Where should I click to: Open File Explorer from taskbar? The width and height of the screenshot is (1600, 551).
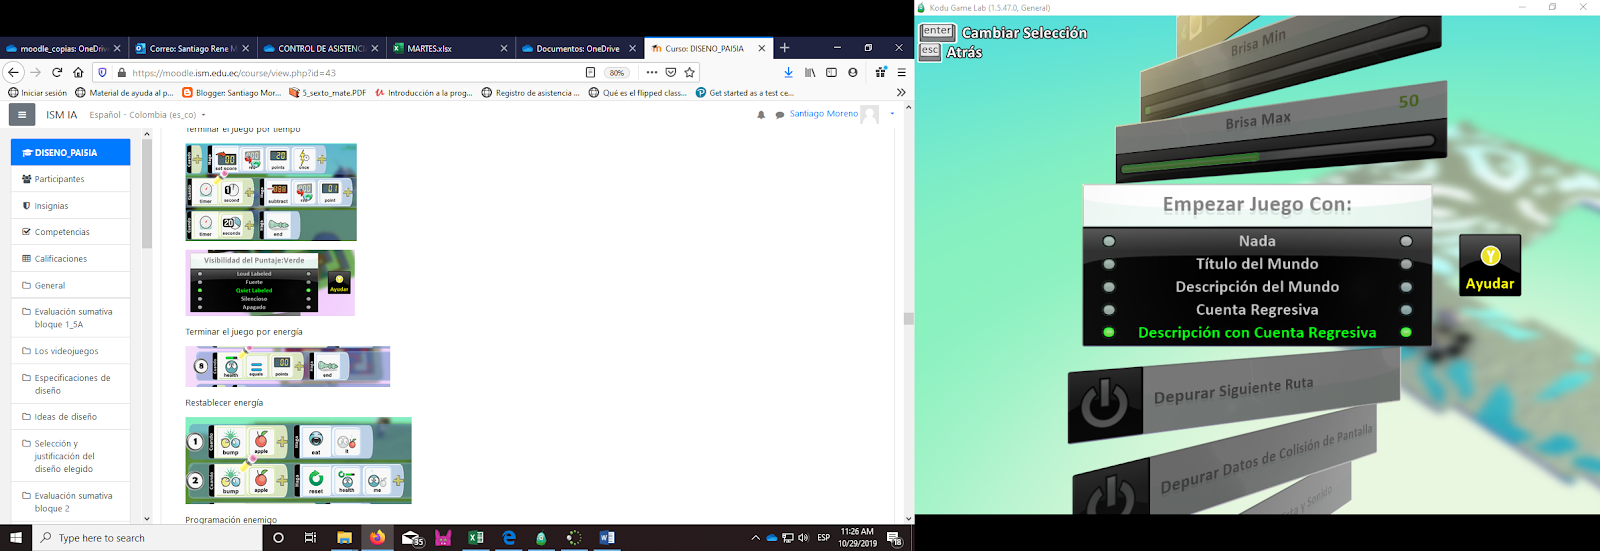pos(344,538)
